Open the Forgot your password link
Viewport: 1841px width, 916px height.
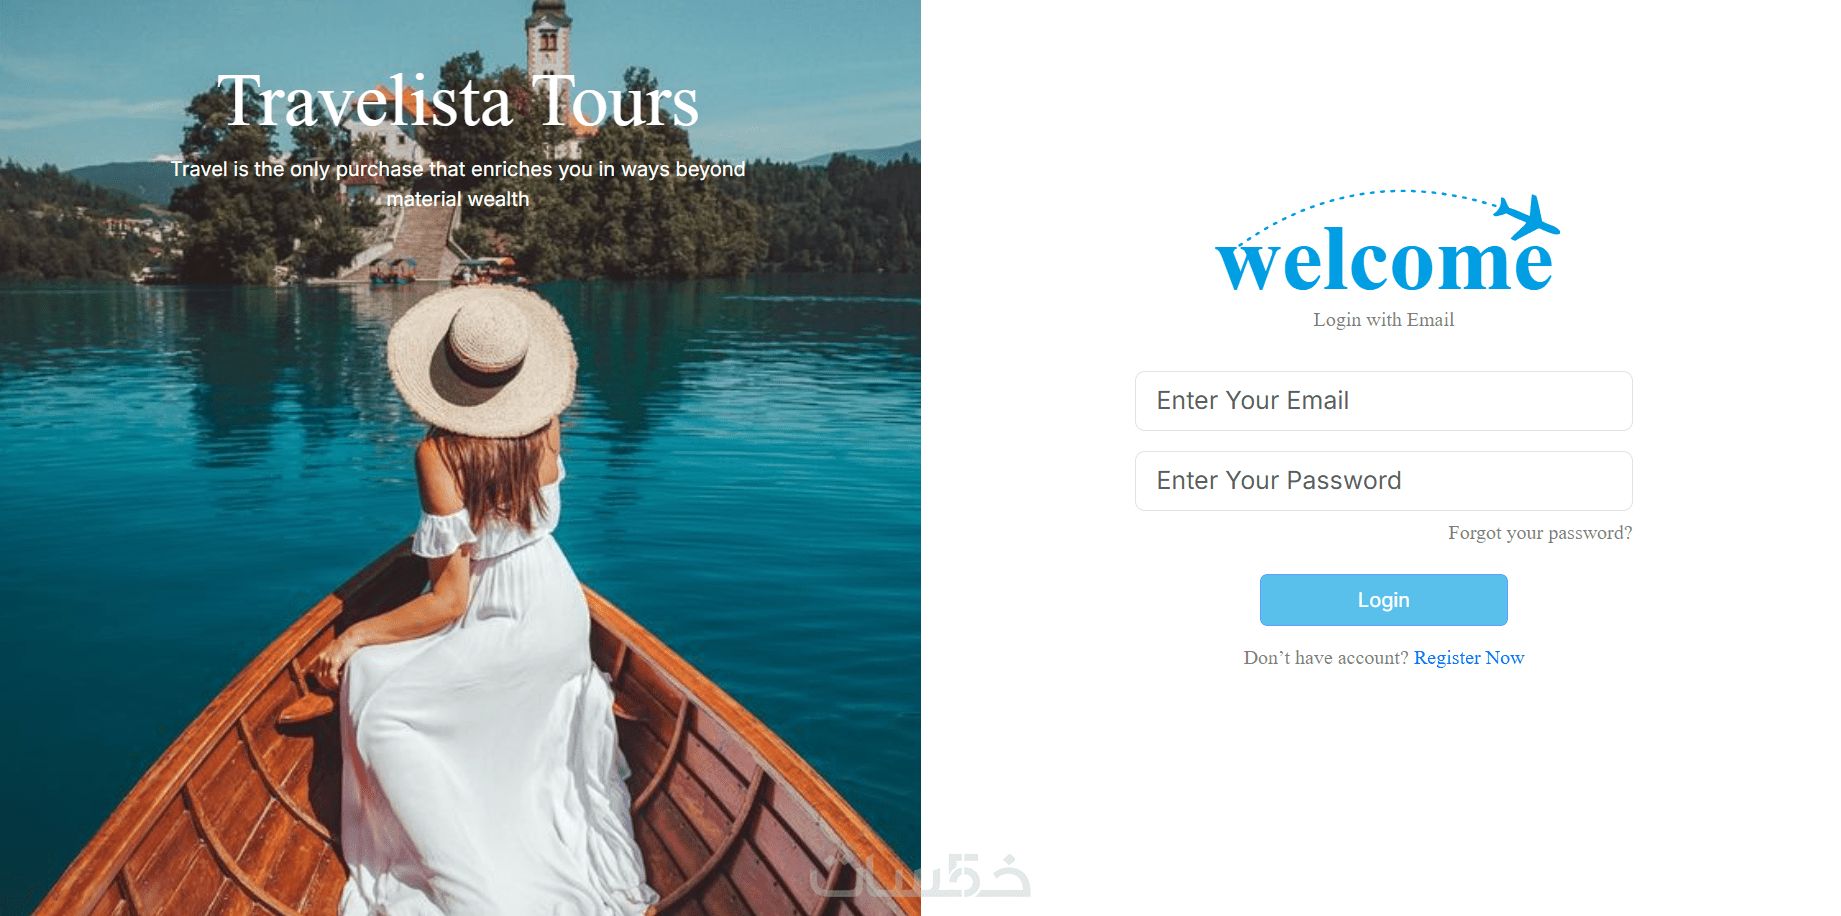tap(1540, 533)
